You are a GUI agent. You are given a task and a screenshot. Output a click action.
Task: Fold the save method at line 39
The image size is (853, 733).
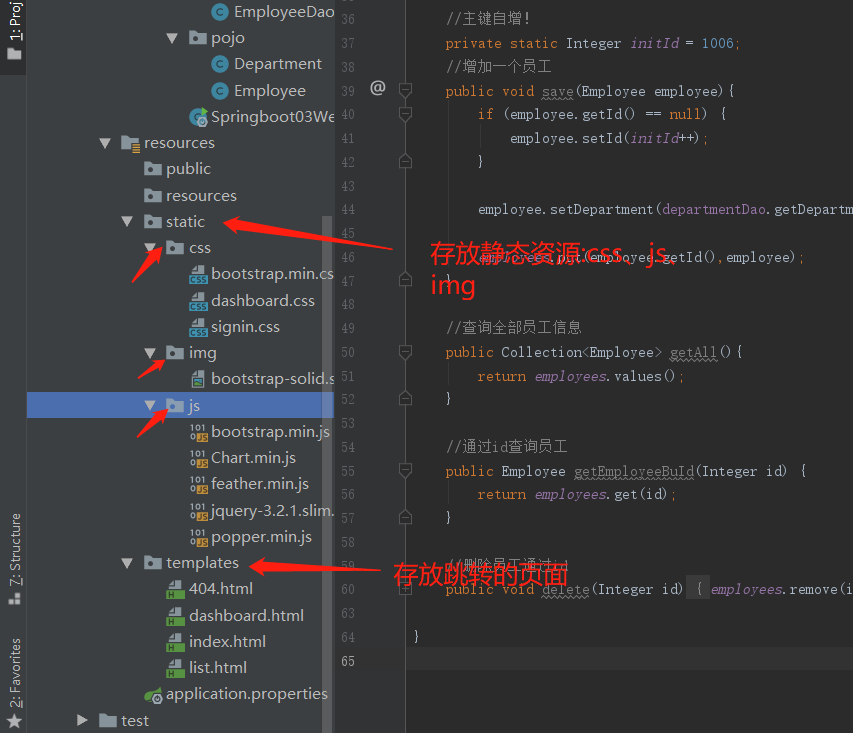tap(405, 90)
